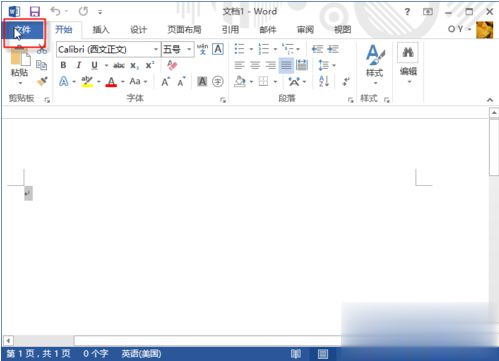Toggle strikethrough abc formatting
This screenshot has height=361, width=499.
119,65
